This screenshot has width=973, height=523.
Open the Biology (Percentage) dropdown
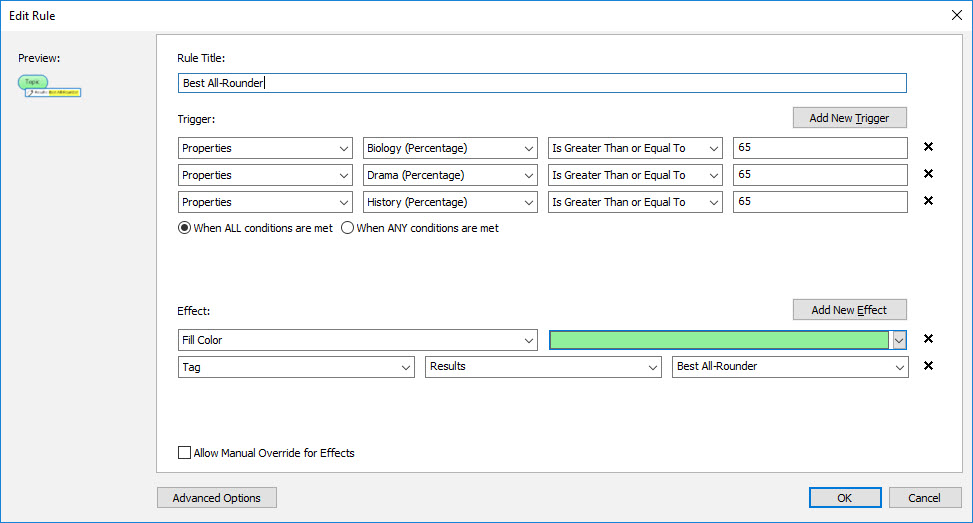(450, 148)
